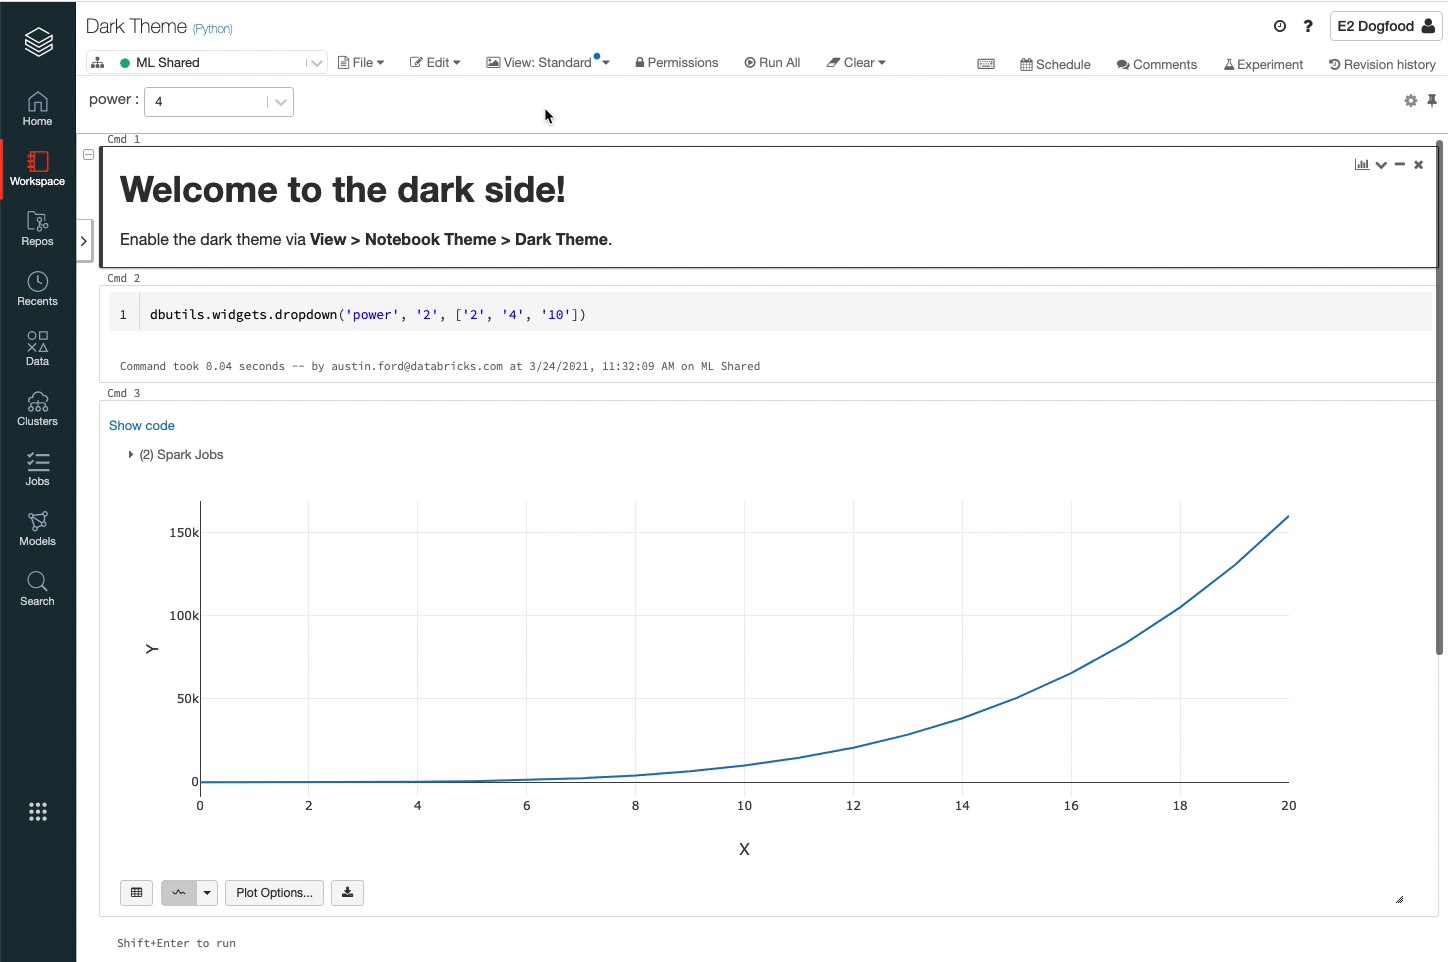
Task: Open widget settings gear icon
Action: pyautogui.click(x=1411, y=101)
